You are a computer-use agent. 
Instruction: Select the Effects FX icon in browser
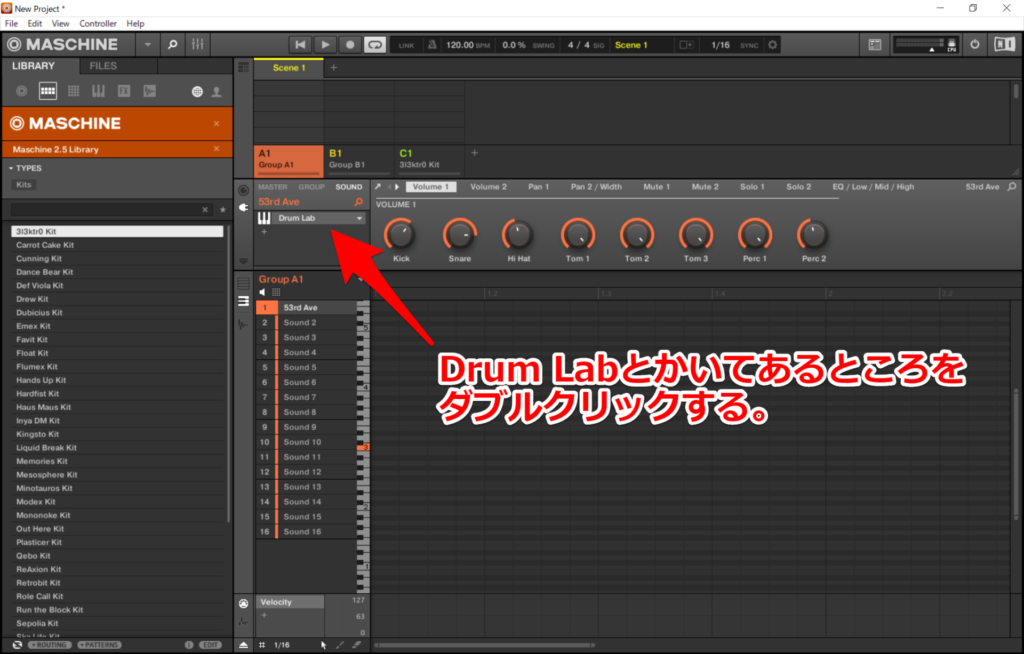click(124, 91)
